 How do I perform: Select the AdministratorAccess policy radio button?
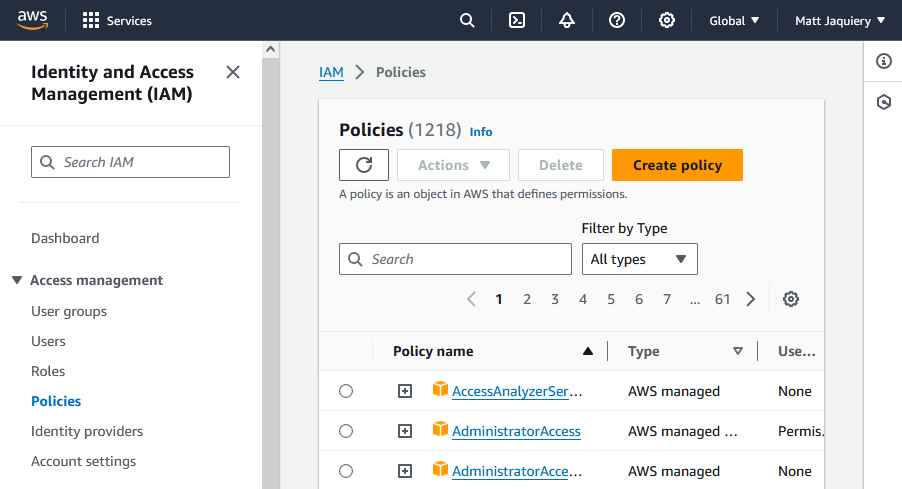[346, 431]
